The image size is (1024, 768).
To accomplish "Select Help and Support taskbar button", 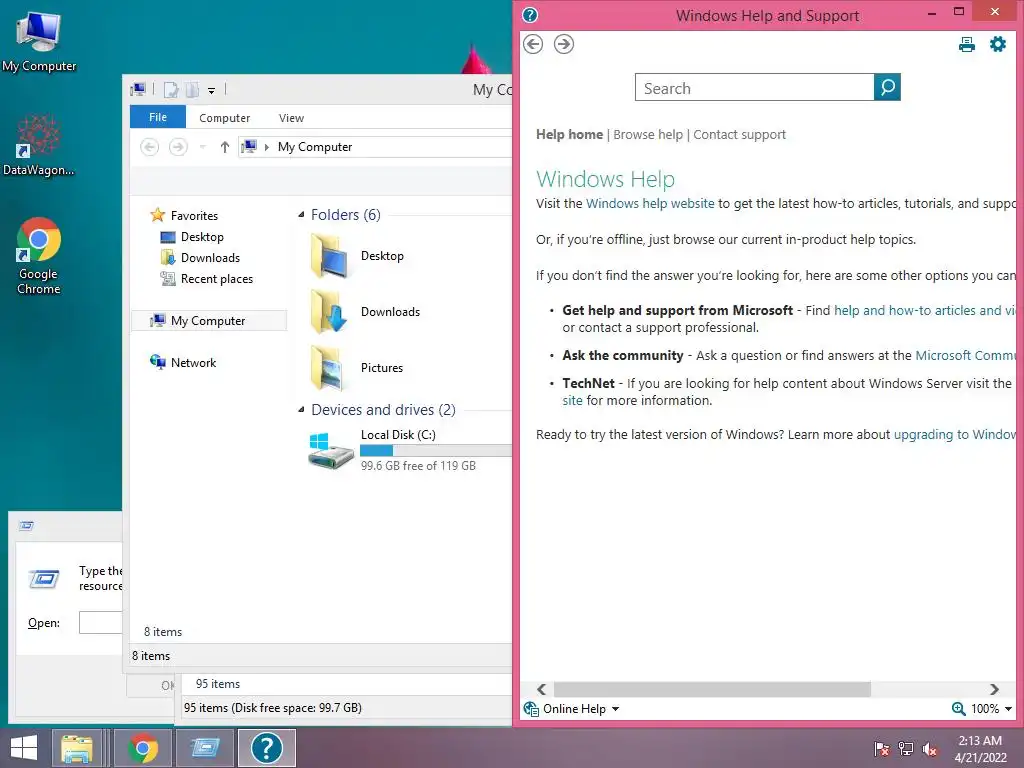I will point(267,748).
